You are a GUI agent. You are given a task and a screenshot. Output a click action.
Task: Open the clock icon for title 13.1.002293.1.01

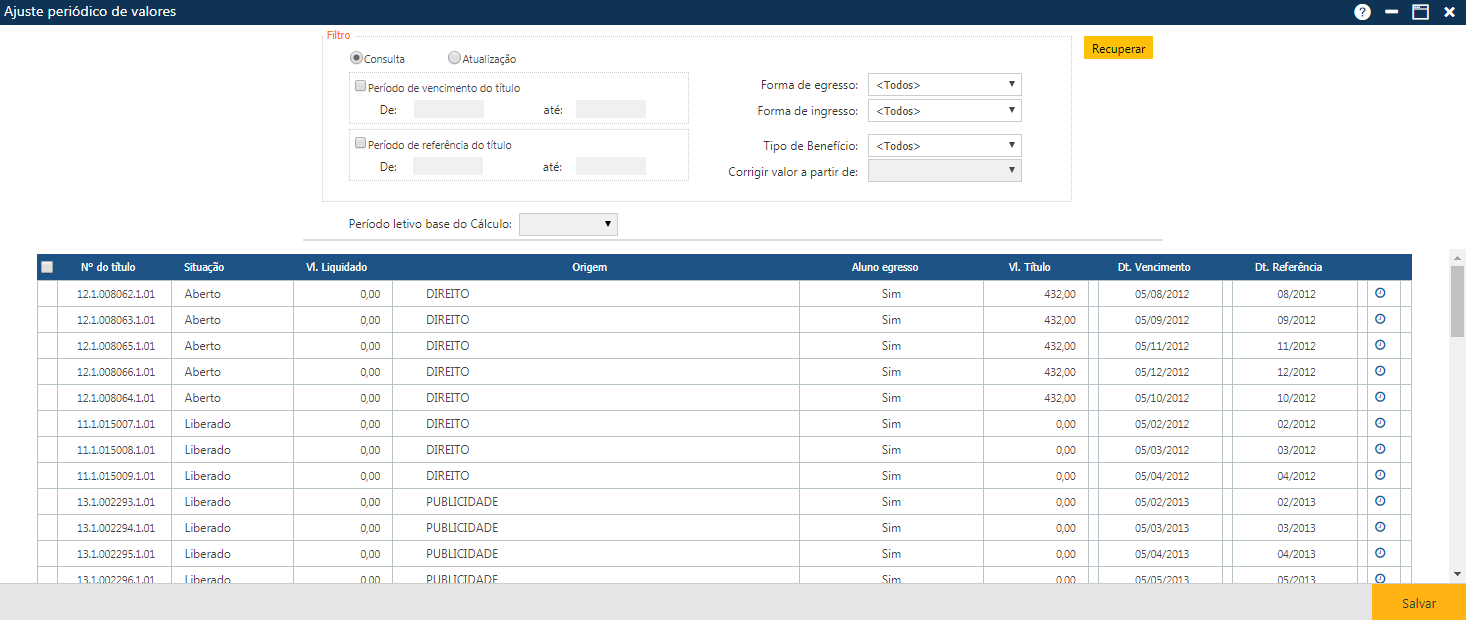point(1380,501)
